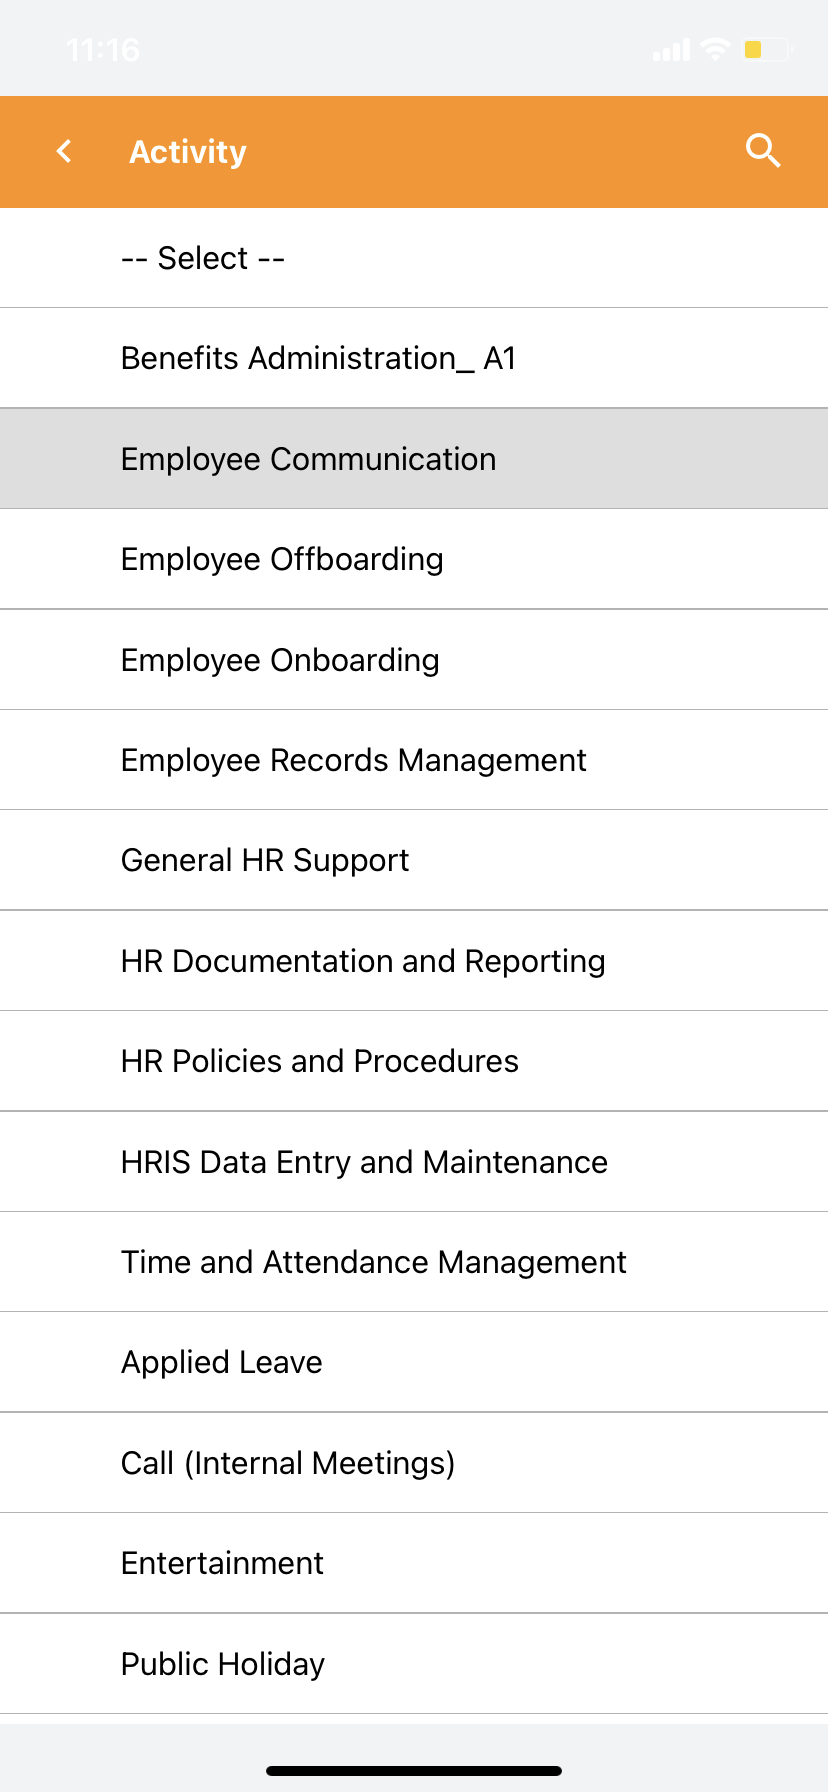Choose Employee Onboarding activity
This screenshot has height=1792, width=828.
[x=414, y=660]
